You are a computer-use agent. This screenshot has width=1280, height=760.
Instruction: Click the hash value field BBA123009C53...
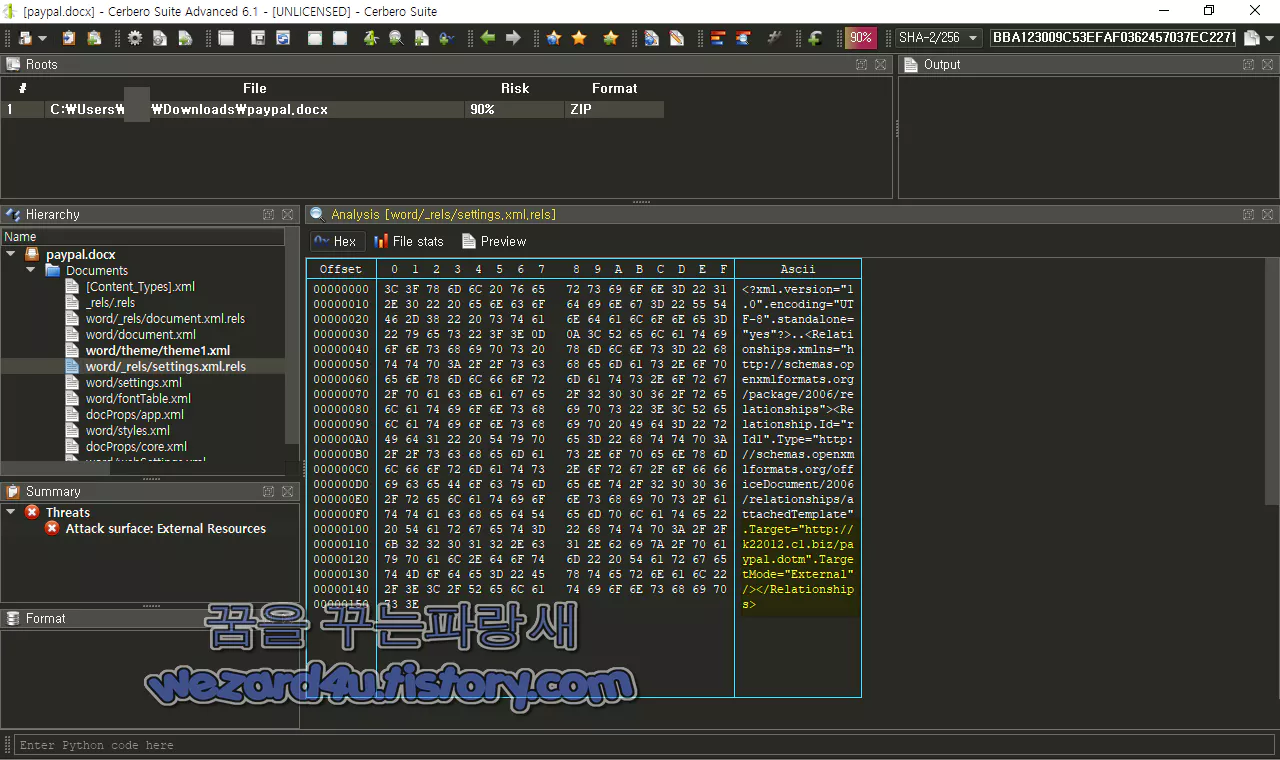(1113, 38)
